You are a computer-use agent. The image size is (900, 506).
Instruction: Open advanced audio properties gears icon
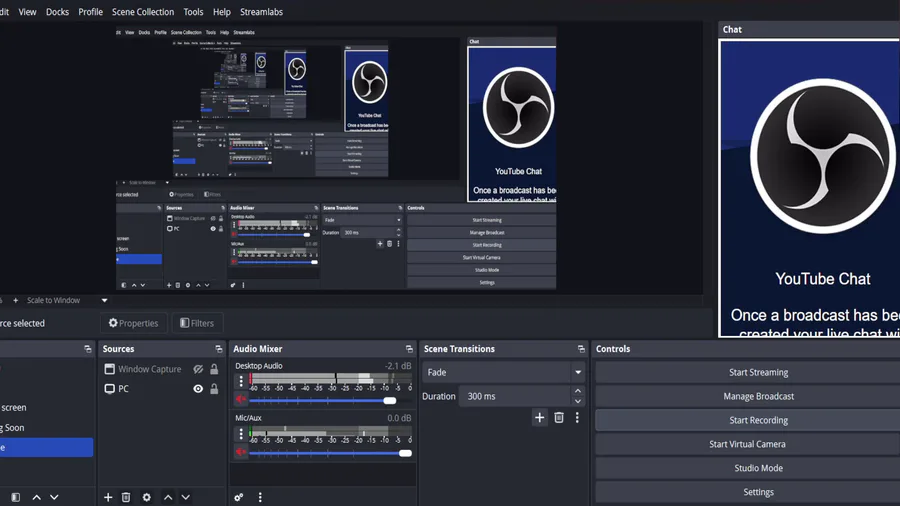[239, 497]
